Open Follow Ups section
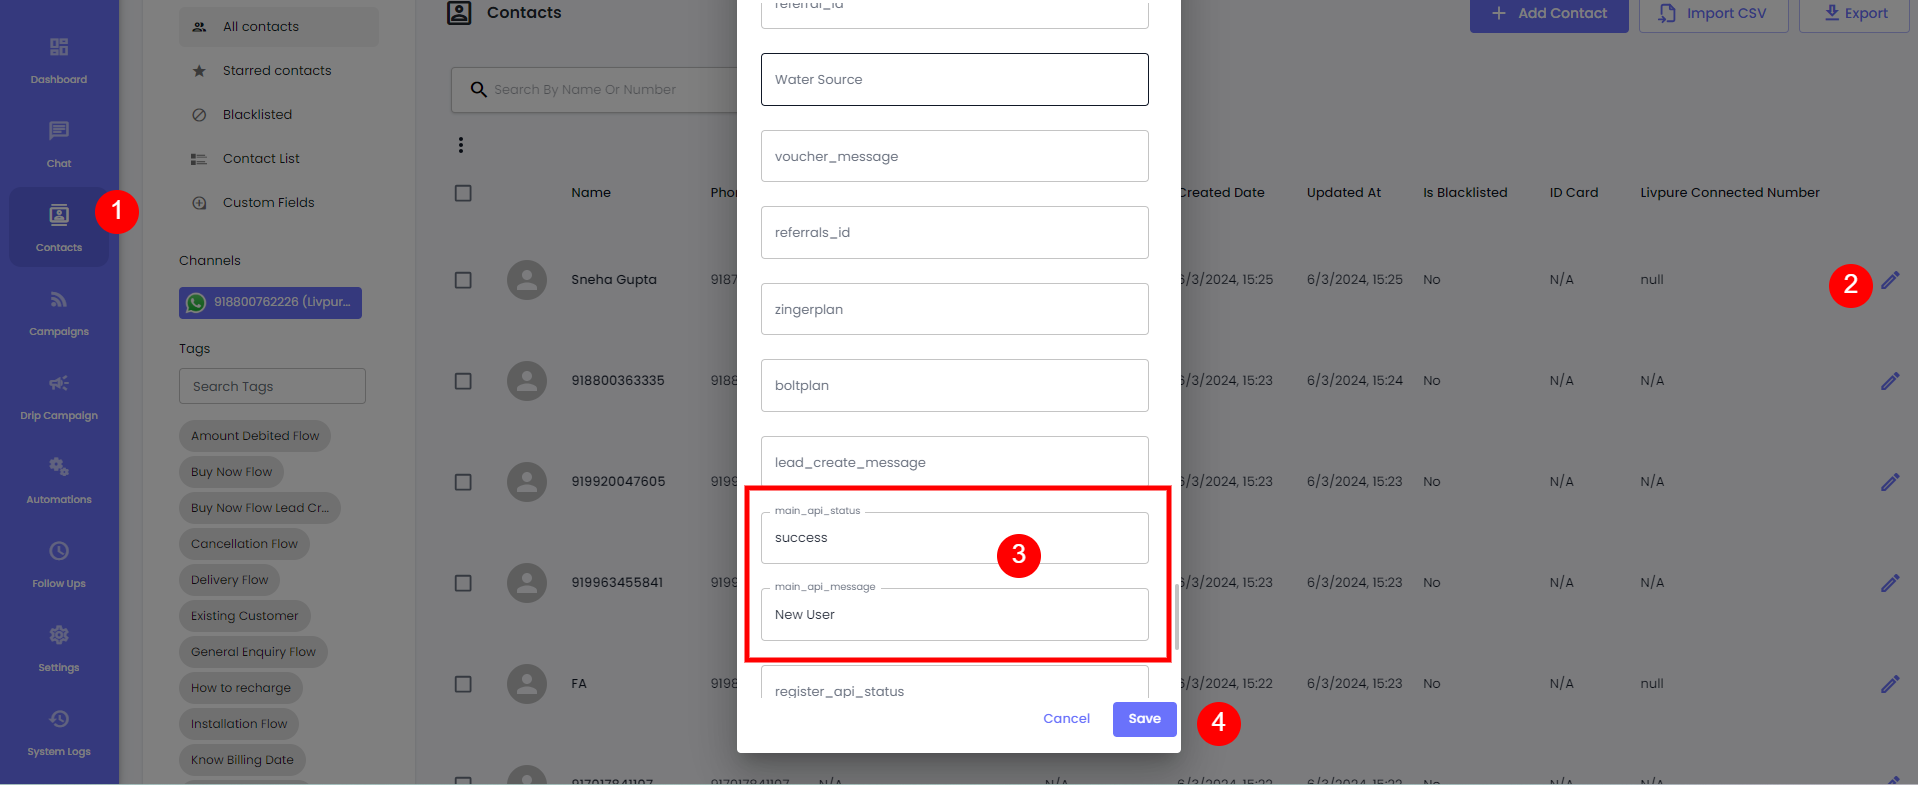 pos(59,563)
